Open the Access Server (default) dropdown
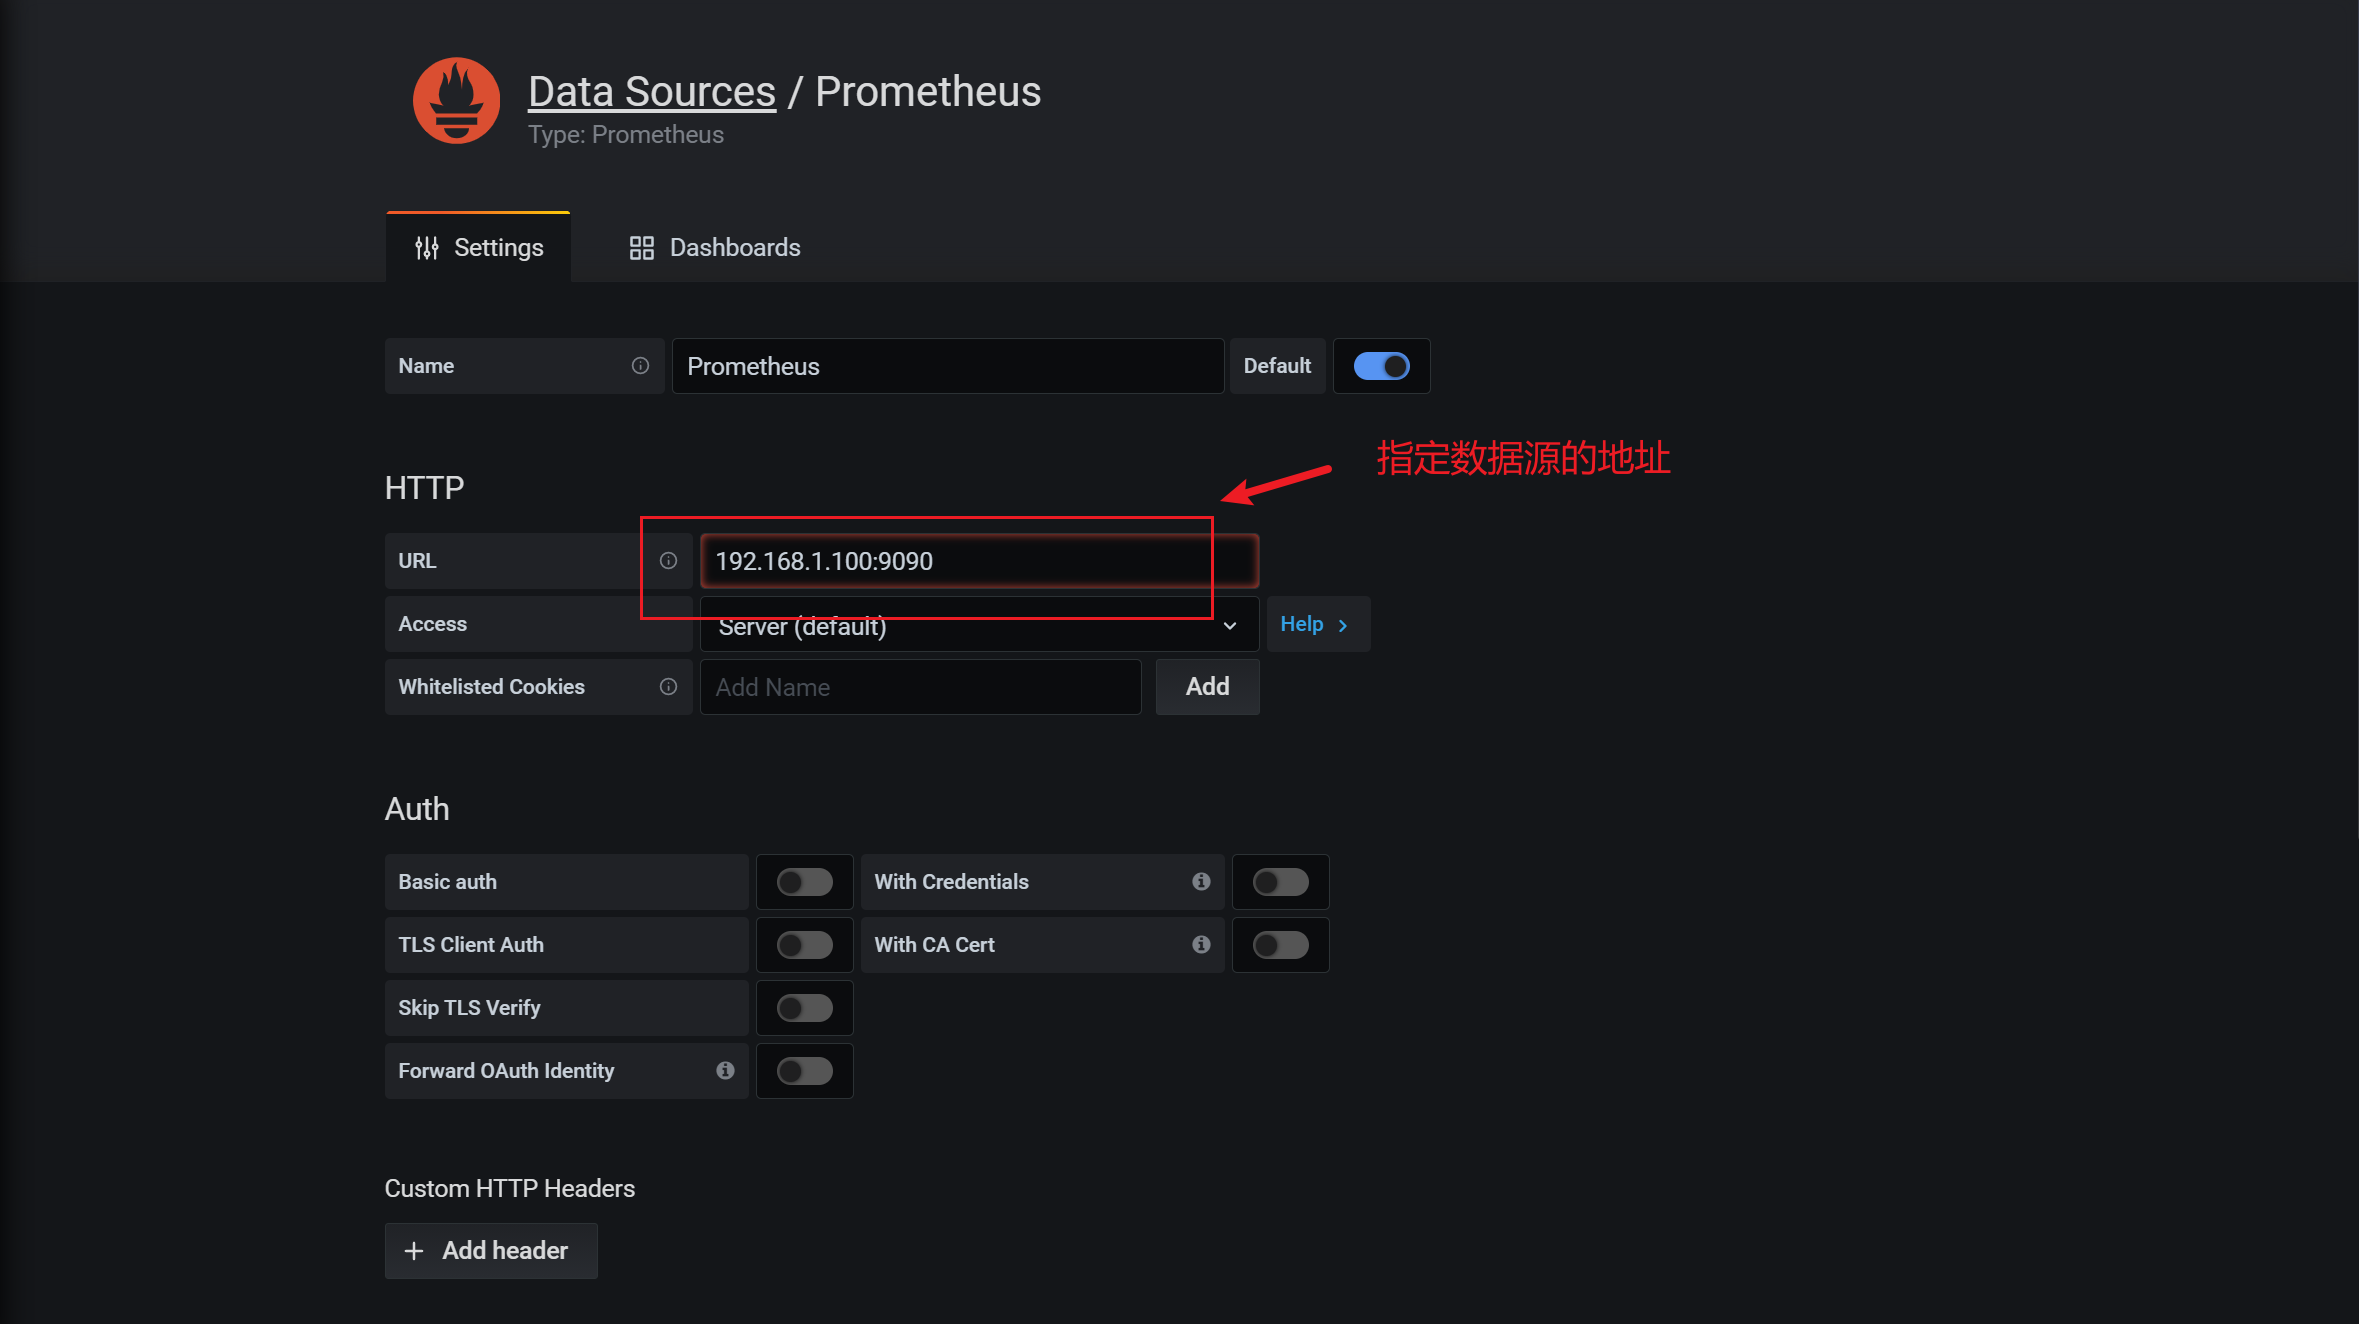Image resolution: width=2359 pixels, height=1324 pixels. [x=979, y=625]
